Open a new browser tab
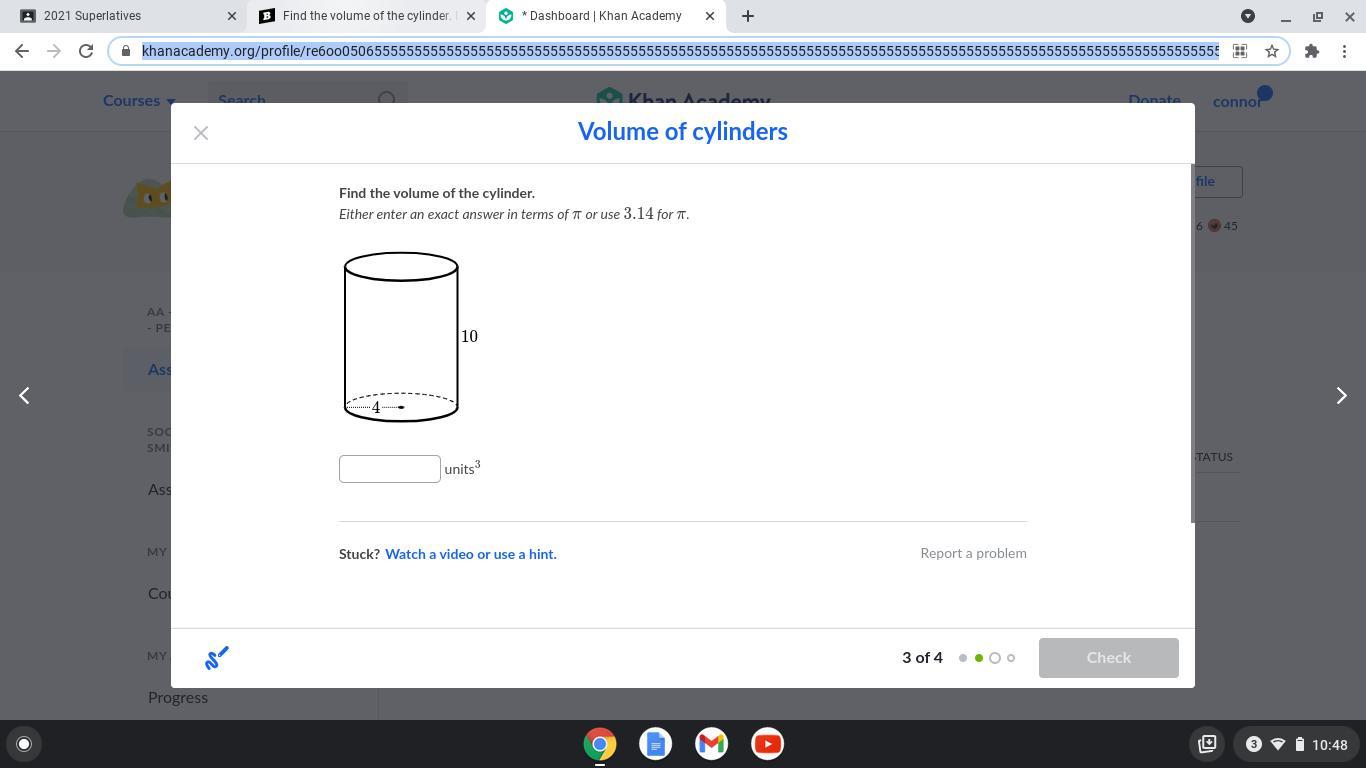This screenshot has height=768, width=1366. [x=748, y=16]
